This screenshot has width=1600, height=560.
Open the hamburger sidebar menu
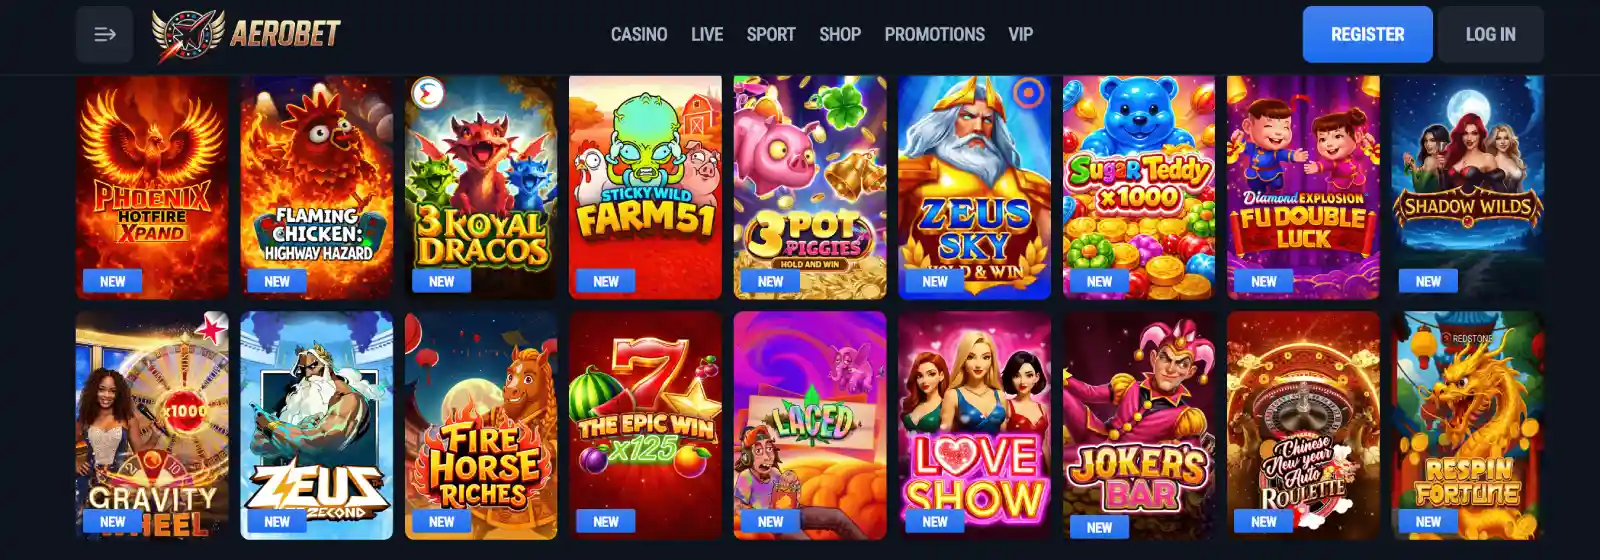pos(104,34)
